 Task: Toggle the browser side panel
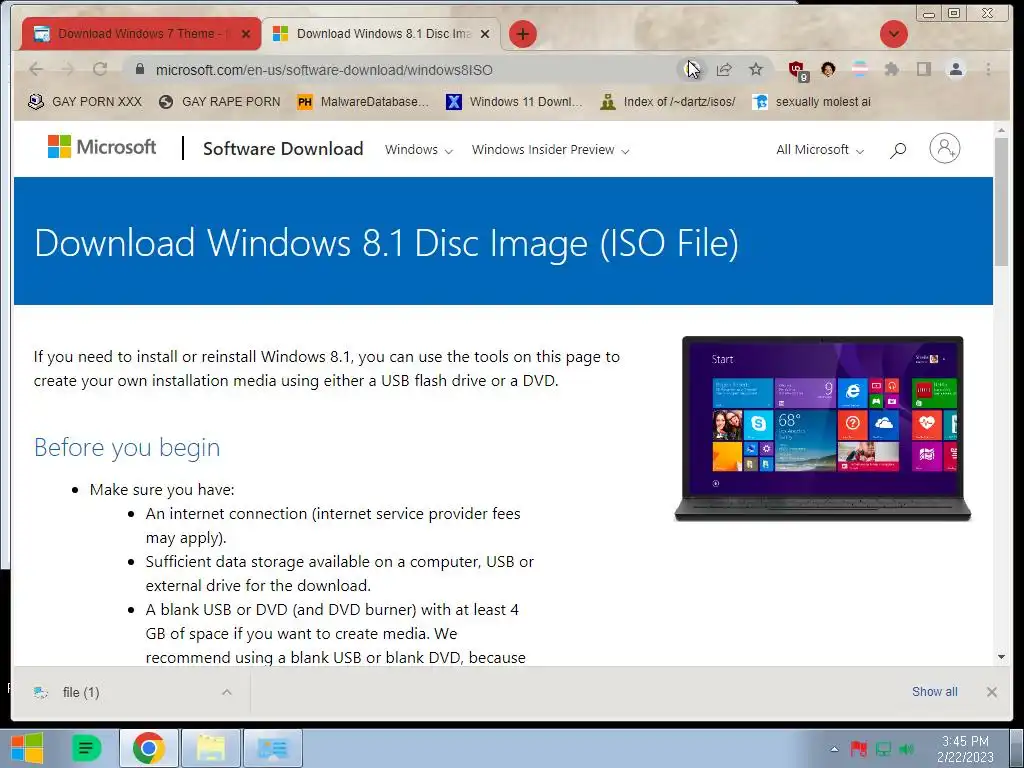tap(923, 69)
